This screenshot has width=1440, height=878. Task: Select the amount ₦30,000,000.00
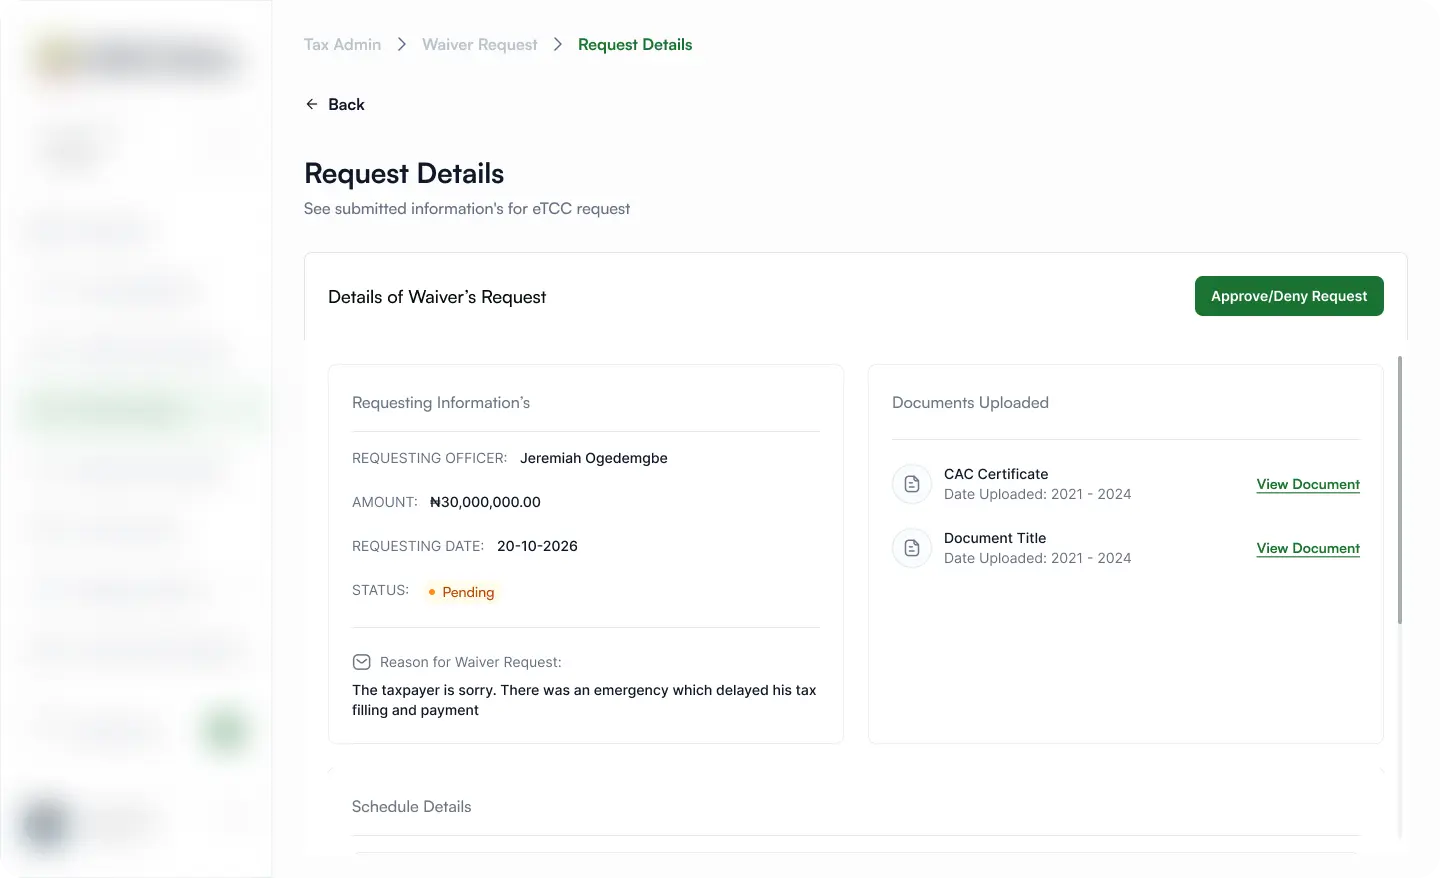[485, 502]
